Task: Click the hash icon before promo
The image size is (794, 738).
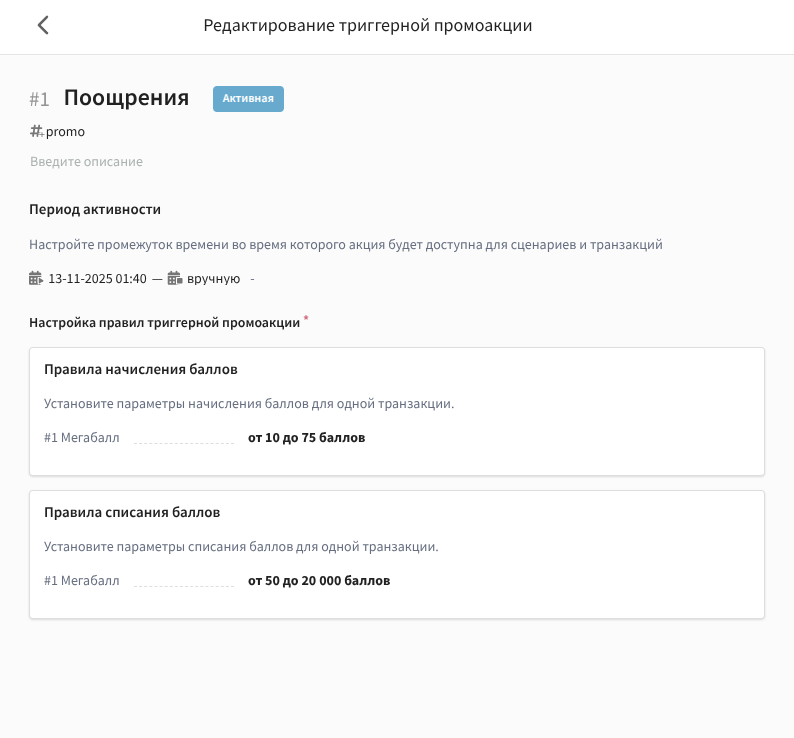Action: pyautogui.click(x=36, y=131)
